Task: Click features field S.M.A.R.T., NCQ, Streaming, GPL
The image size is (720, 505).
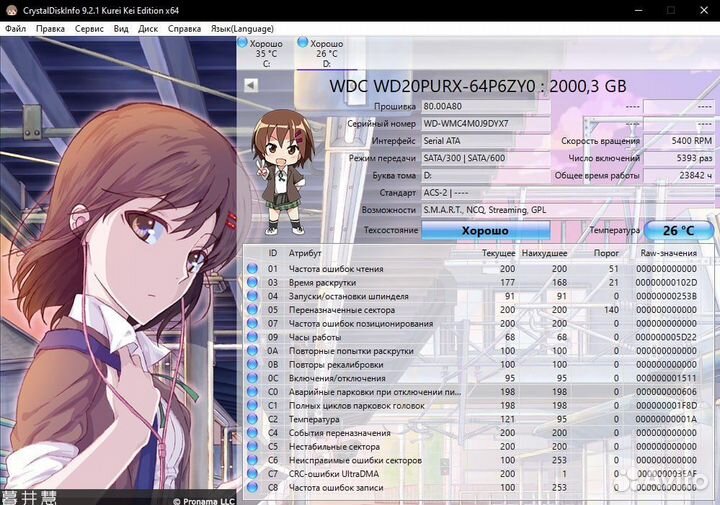Action: click(x=568, y=210)
